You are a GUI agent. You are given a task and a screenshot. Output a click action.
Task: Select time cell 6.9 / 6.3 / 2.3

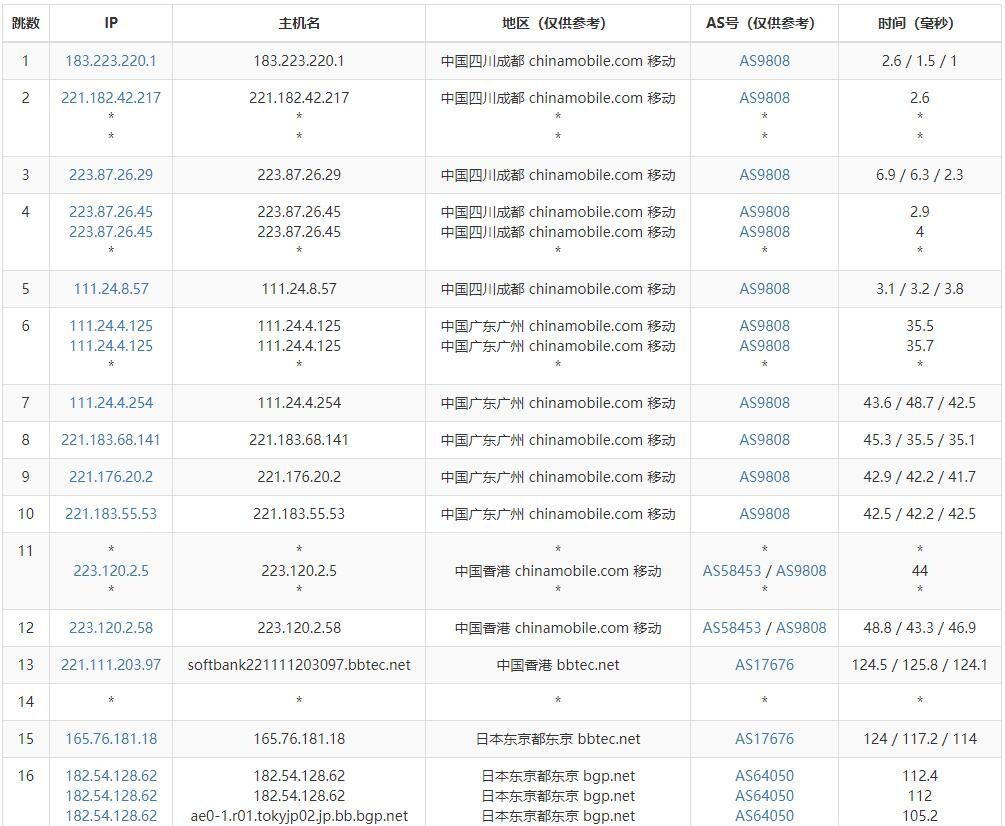click(920, 175)
